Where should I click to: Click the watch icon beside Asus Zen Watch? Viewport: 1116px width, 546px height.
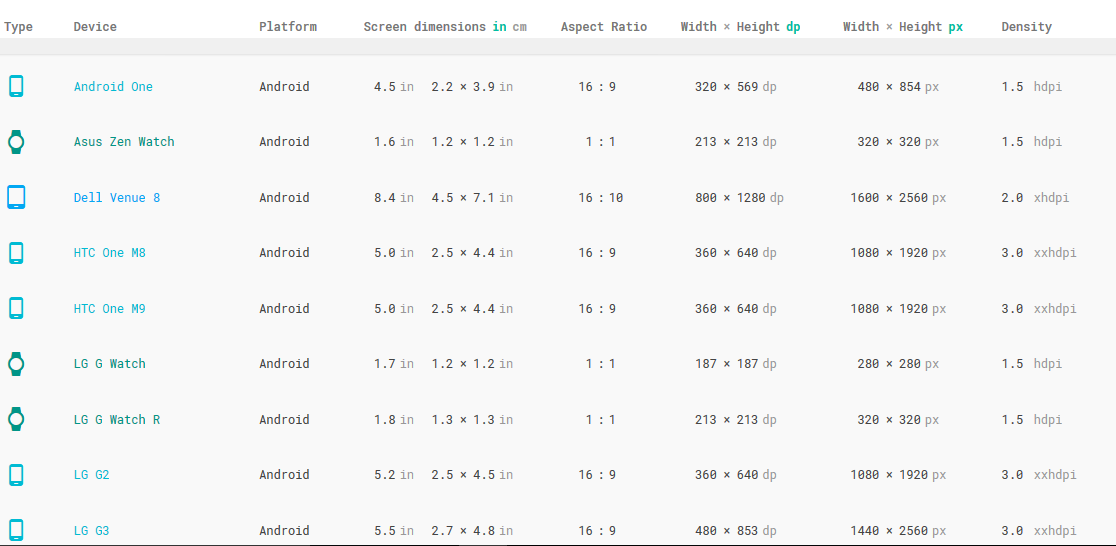[x=16, y=142]
